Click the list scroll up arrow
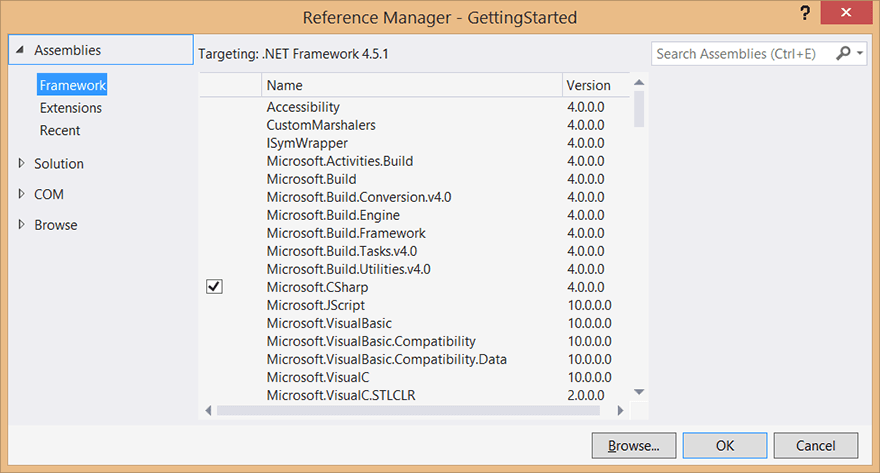This screenshot has height=473, width=880. coord(639,82)
